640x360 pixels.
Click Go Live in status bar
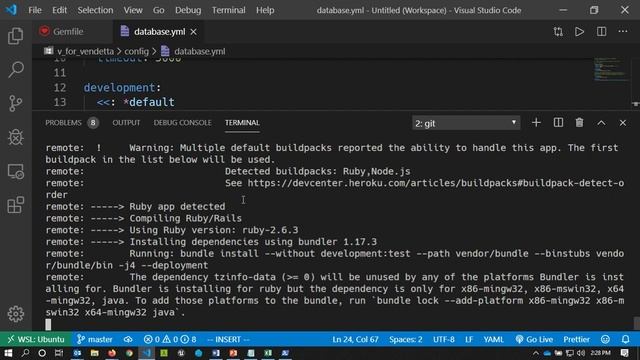click(x=534, y=339)
